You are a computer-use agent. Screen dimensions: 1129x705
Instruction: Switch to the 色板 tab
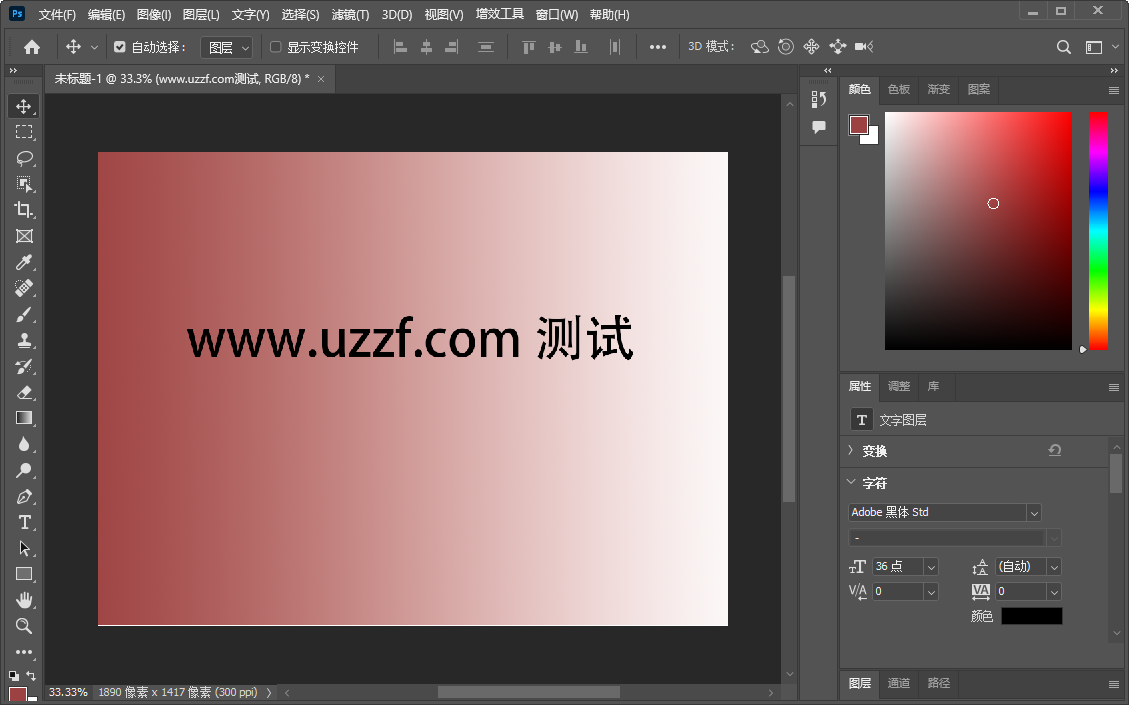click(x=897, y=90)
